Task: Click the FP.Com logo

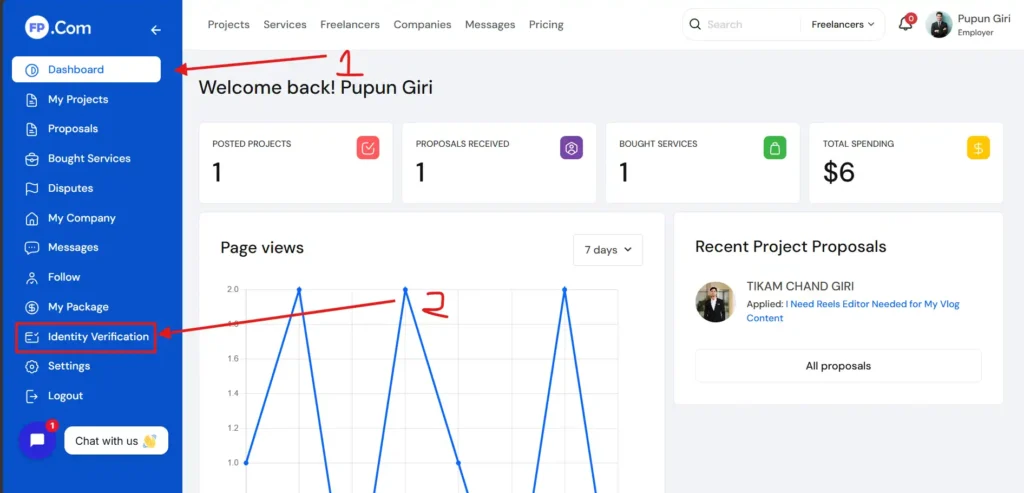Action: coord(58,29)
